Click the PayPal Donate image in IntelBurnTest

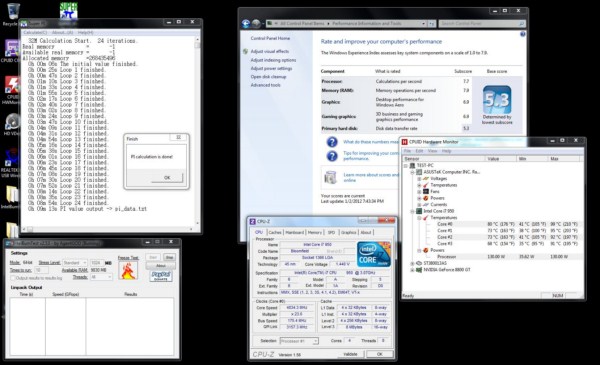161,276
